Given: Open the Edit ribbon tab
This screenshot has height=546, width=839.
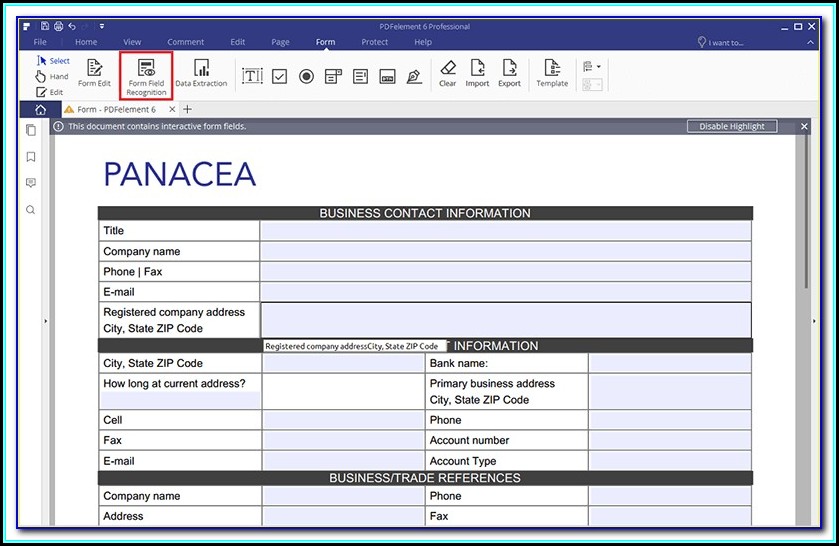Looking at the screenshot, I should click(238, 42).
